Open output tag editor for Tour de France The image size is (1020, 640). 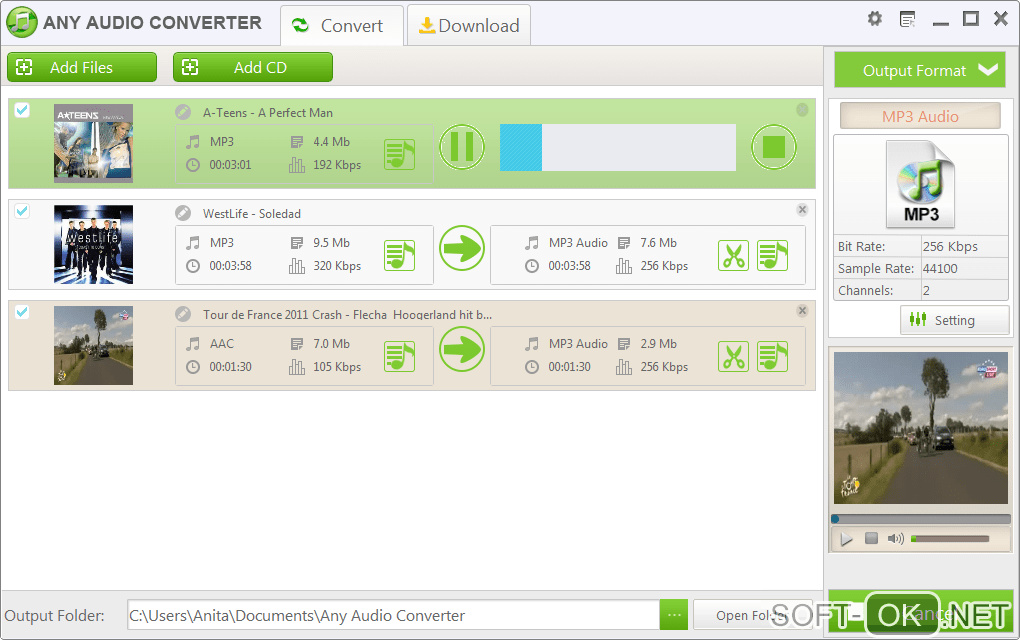tap(773, 356)
